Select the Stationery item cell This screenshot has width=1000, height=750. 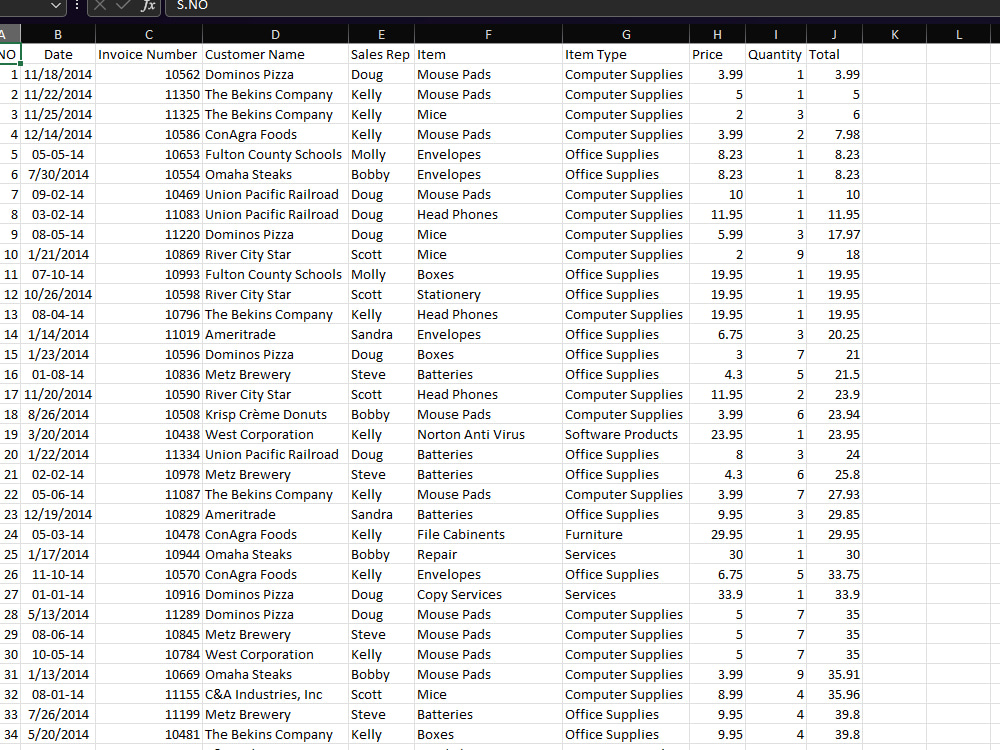[x=489, y=295]
